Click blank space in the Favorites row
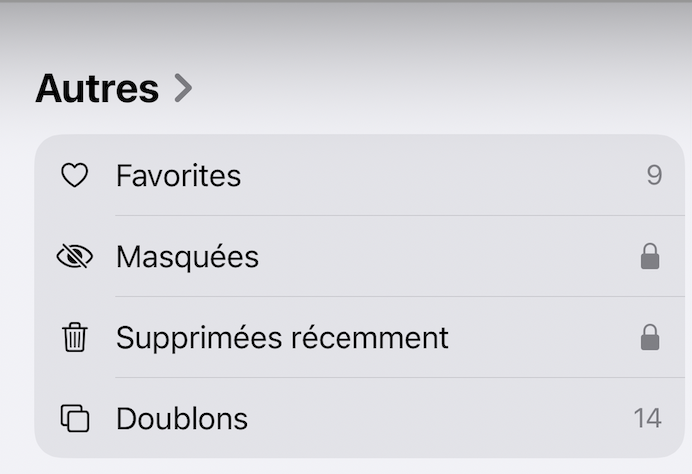The width and height of the screenshot is (692, 474). (x=440, y=176)
